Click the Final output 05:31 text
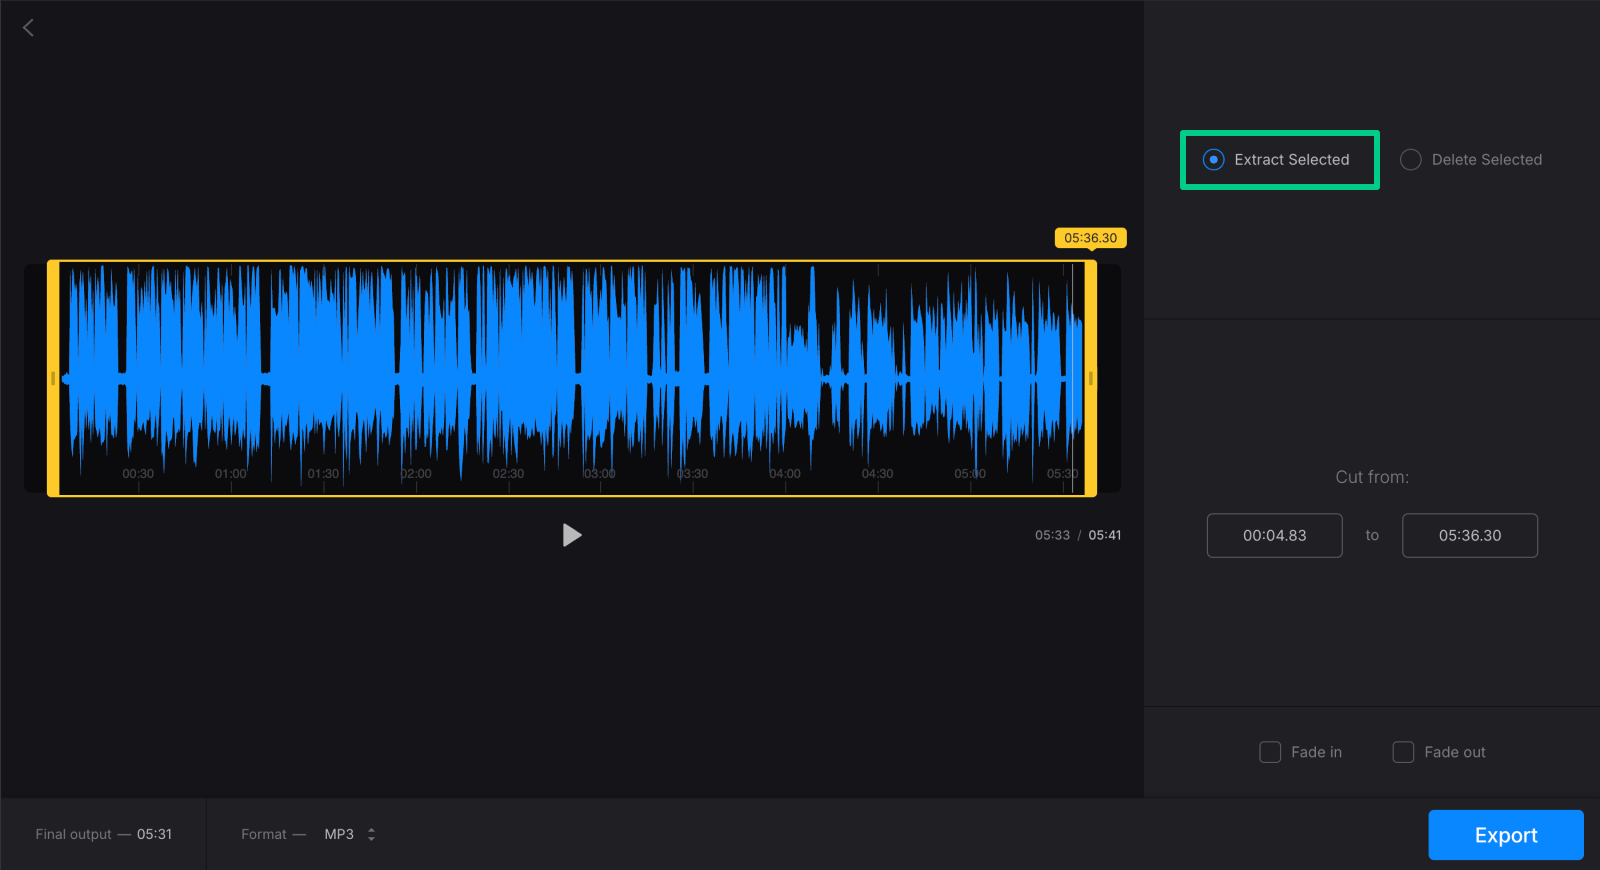This screenshot has height=870, width=1600. coord(104,834)
